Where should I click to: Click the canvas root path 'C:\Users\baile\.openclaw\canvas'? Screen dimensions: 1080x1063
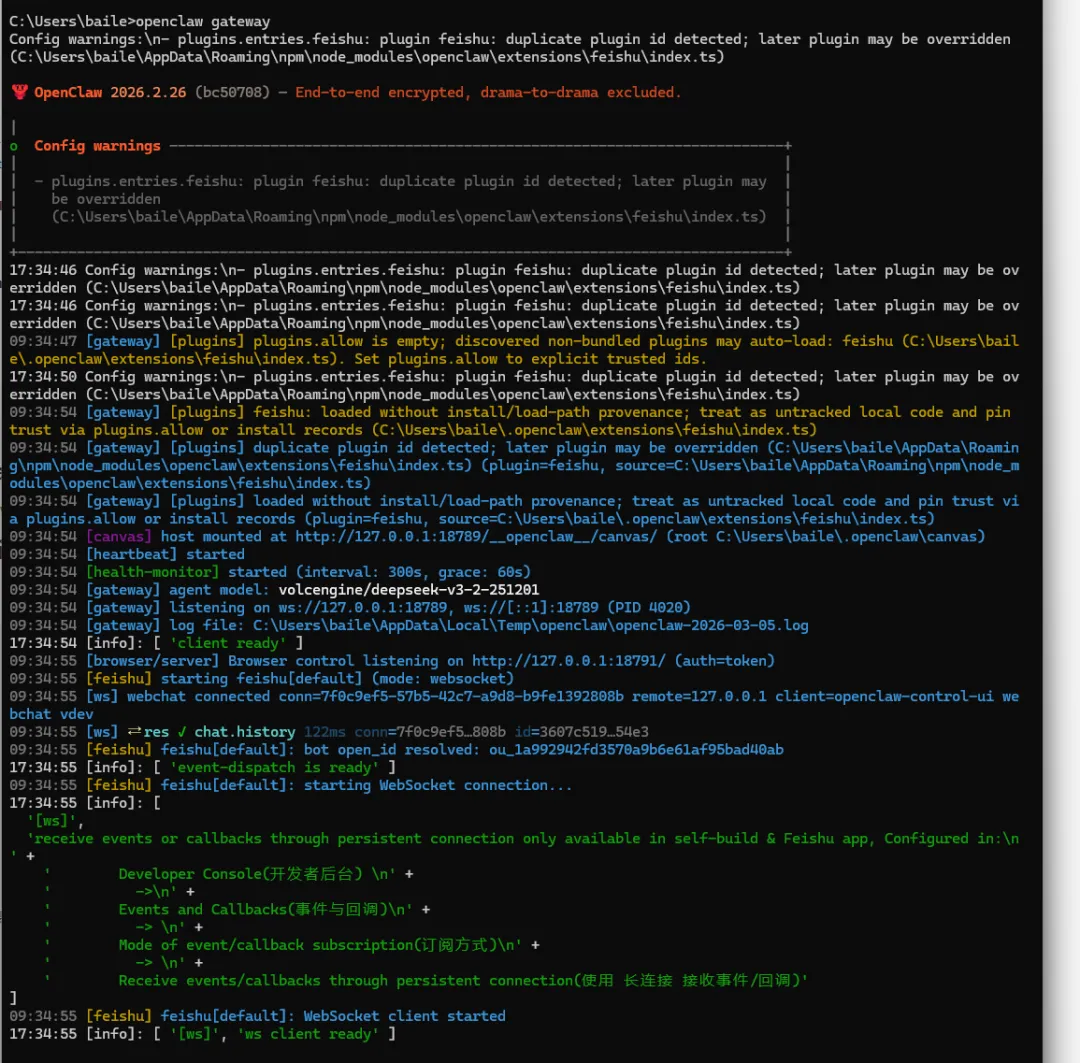click(845, 537)
